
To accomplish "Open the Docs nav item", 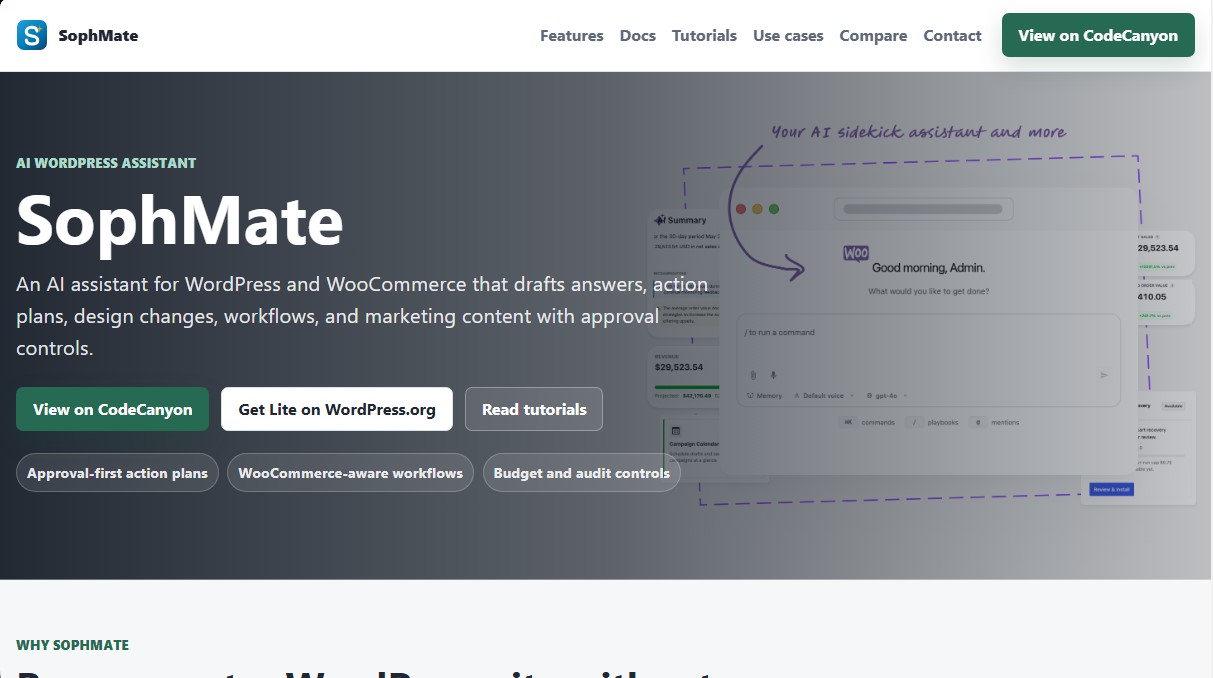I will pos(638,35).
